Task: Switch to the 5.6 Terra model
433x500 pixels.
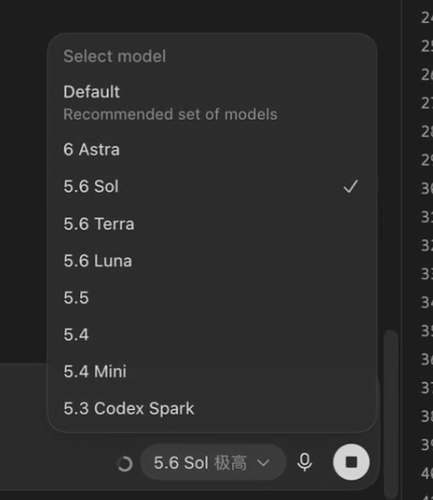Action: (x=212, y=224)
